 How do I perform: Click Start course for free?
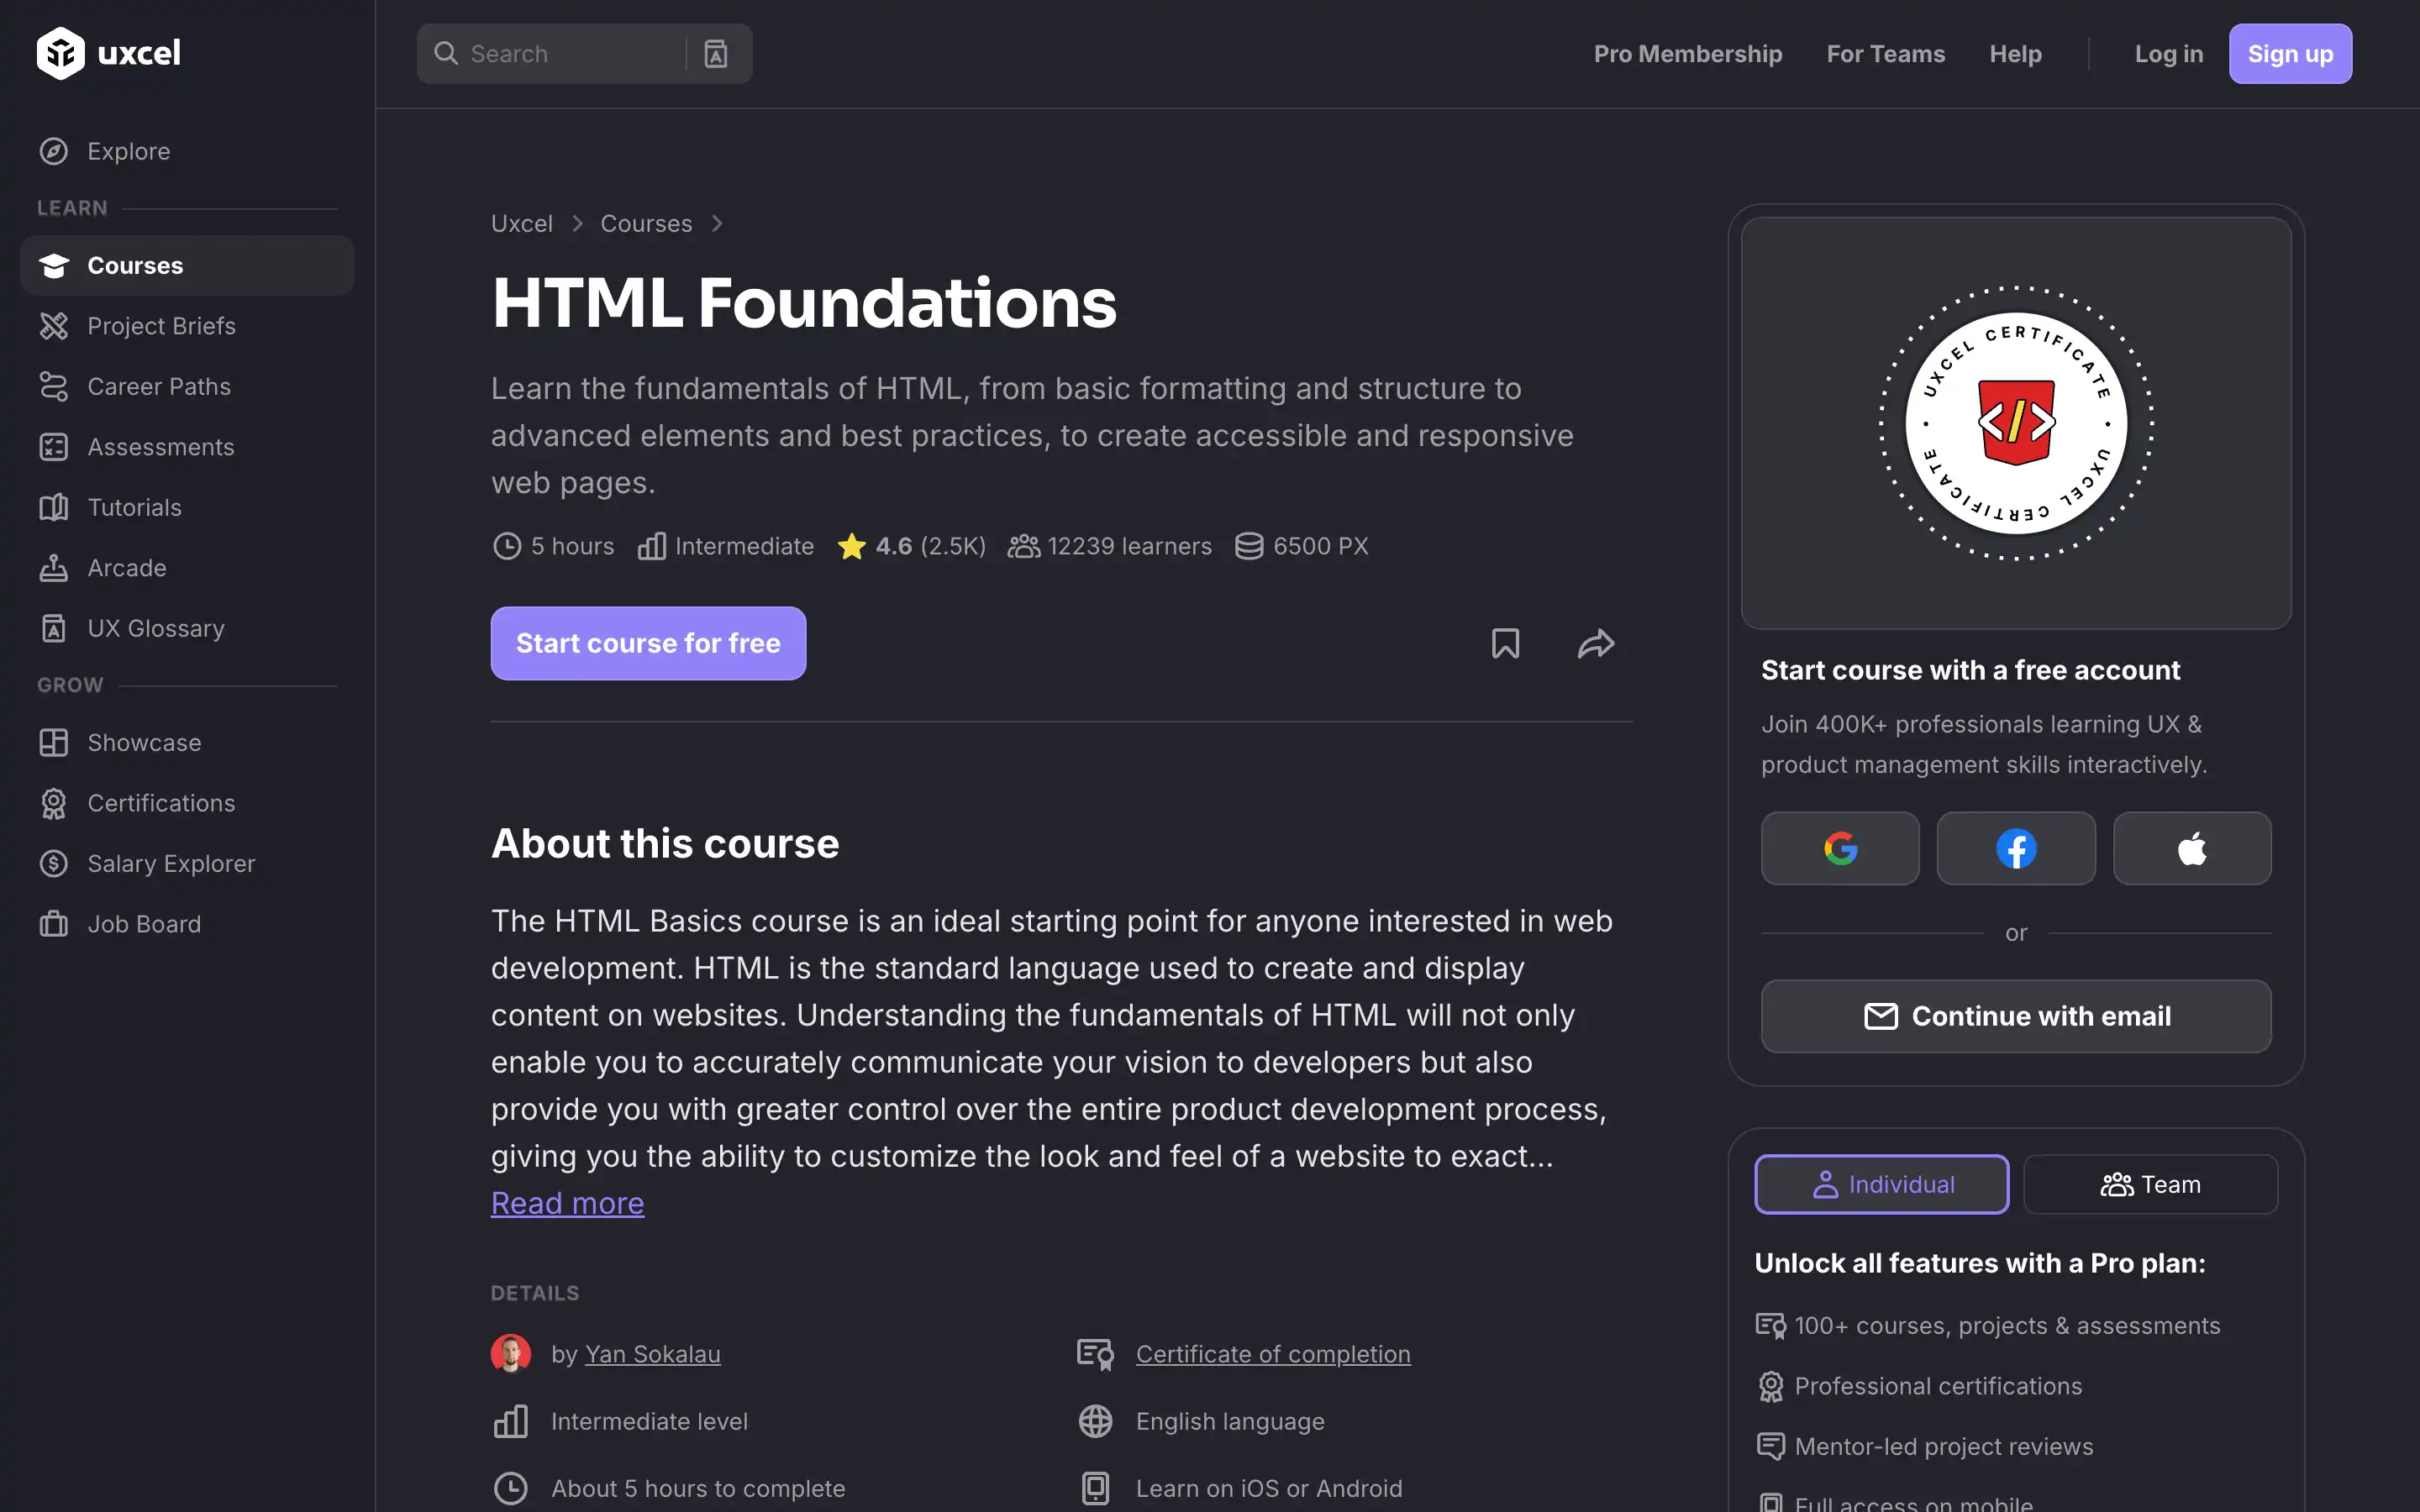(648, 643)
